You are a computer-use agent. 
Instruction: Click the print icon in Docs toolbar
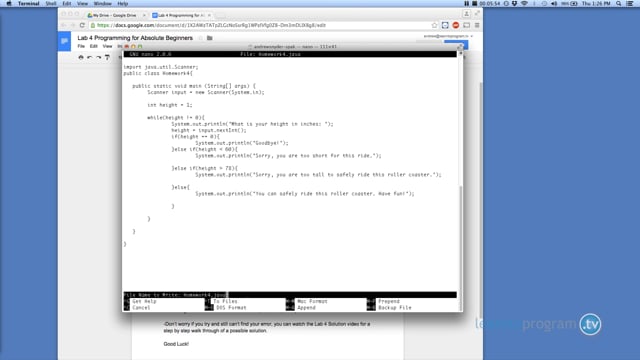click(81, 58)
